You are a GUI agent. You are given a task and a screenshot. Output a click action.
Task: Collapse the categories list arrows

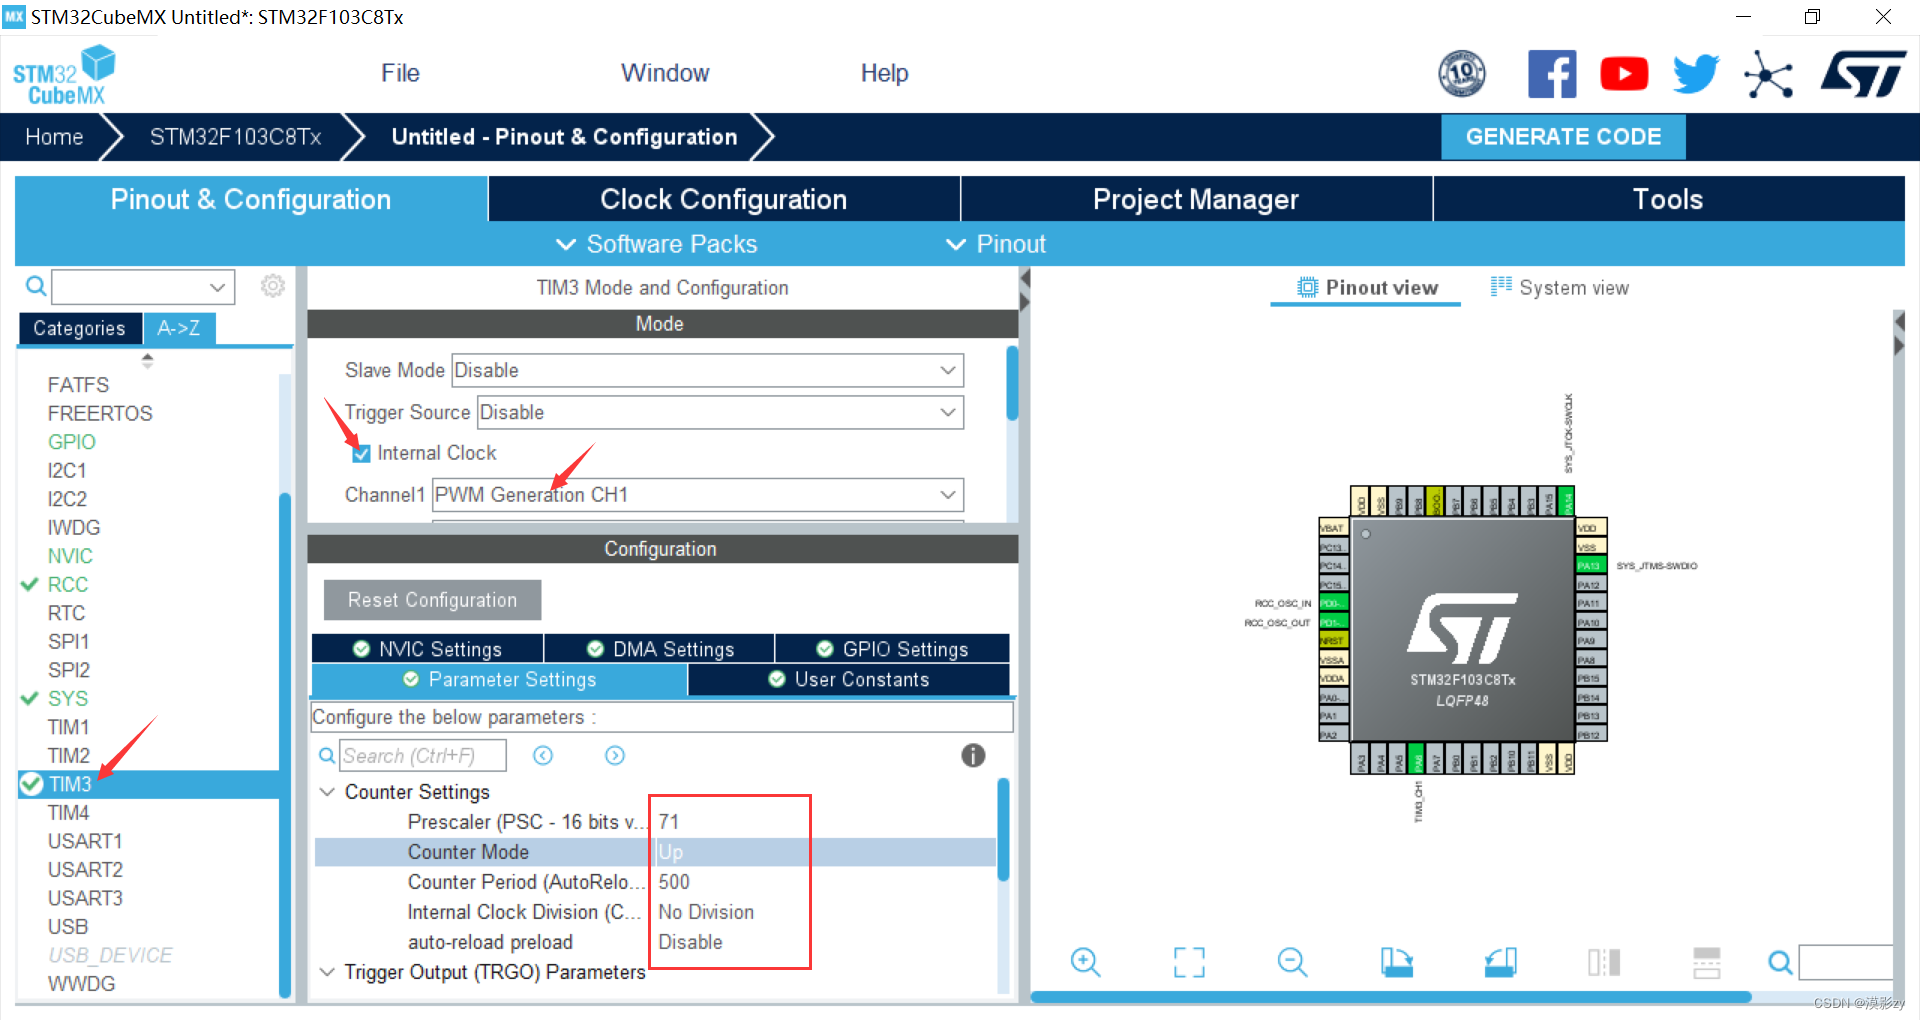tap(148, 361)
